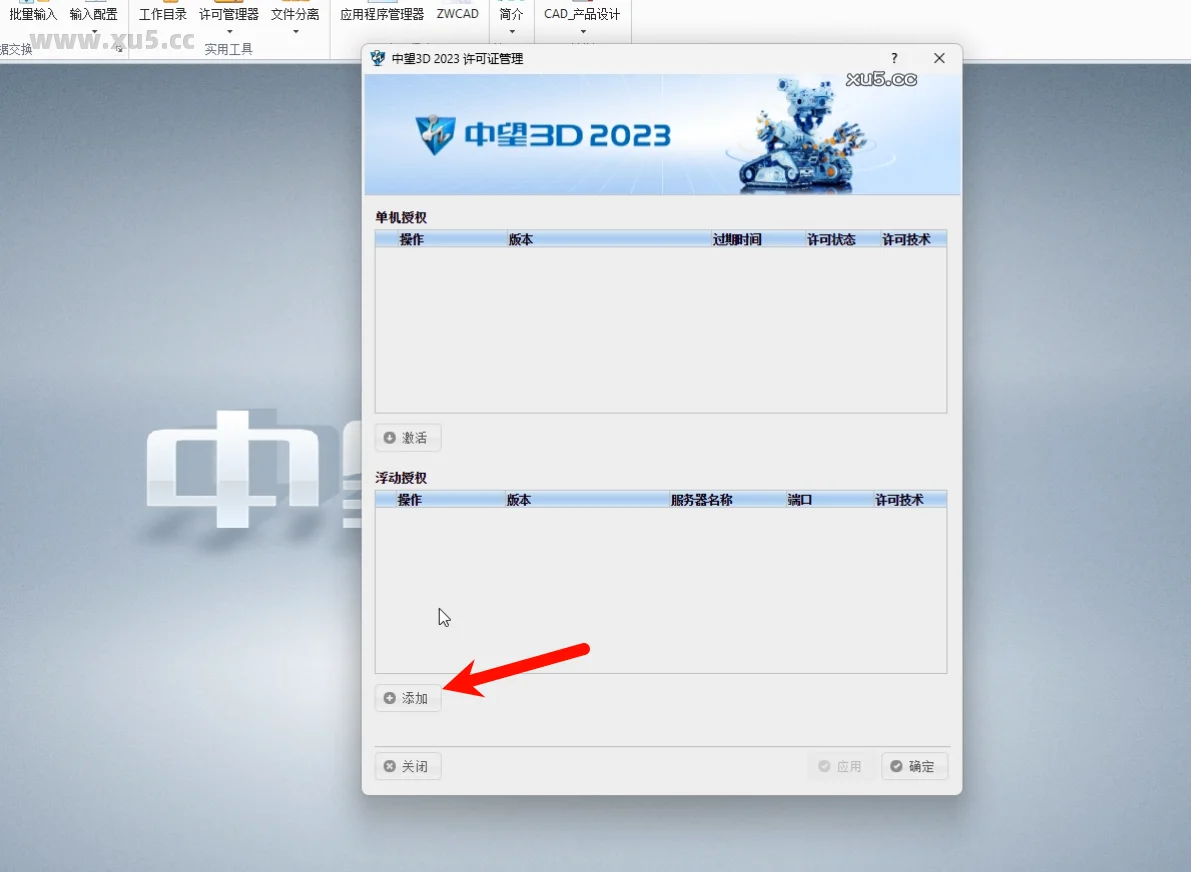Screen dimensions: 1191x872
Task: Click the 应用 apply button
Action: click(x=840, y=766)
